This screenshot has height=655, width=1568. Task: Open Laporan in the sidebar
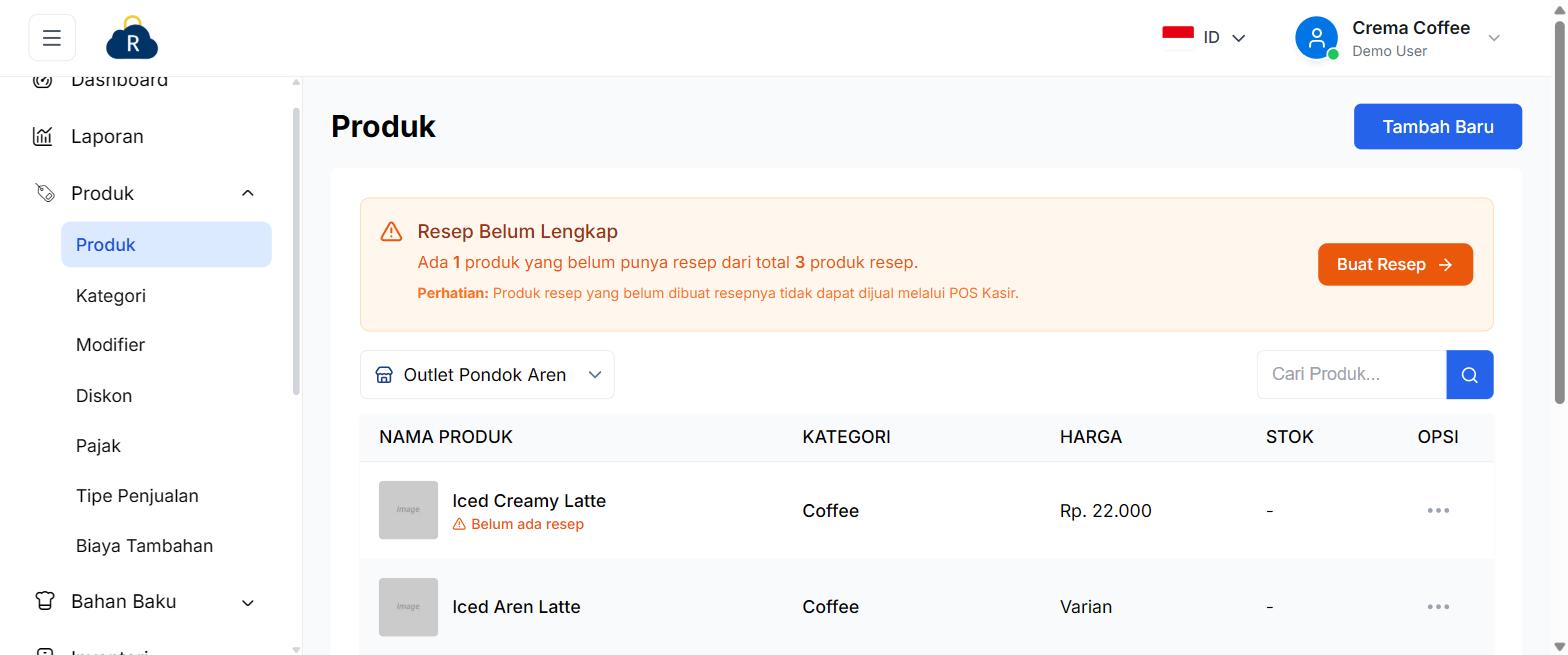(x=107, y=136)
